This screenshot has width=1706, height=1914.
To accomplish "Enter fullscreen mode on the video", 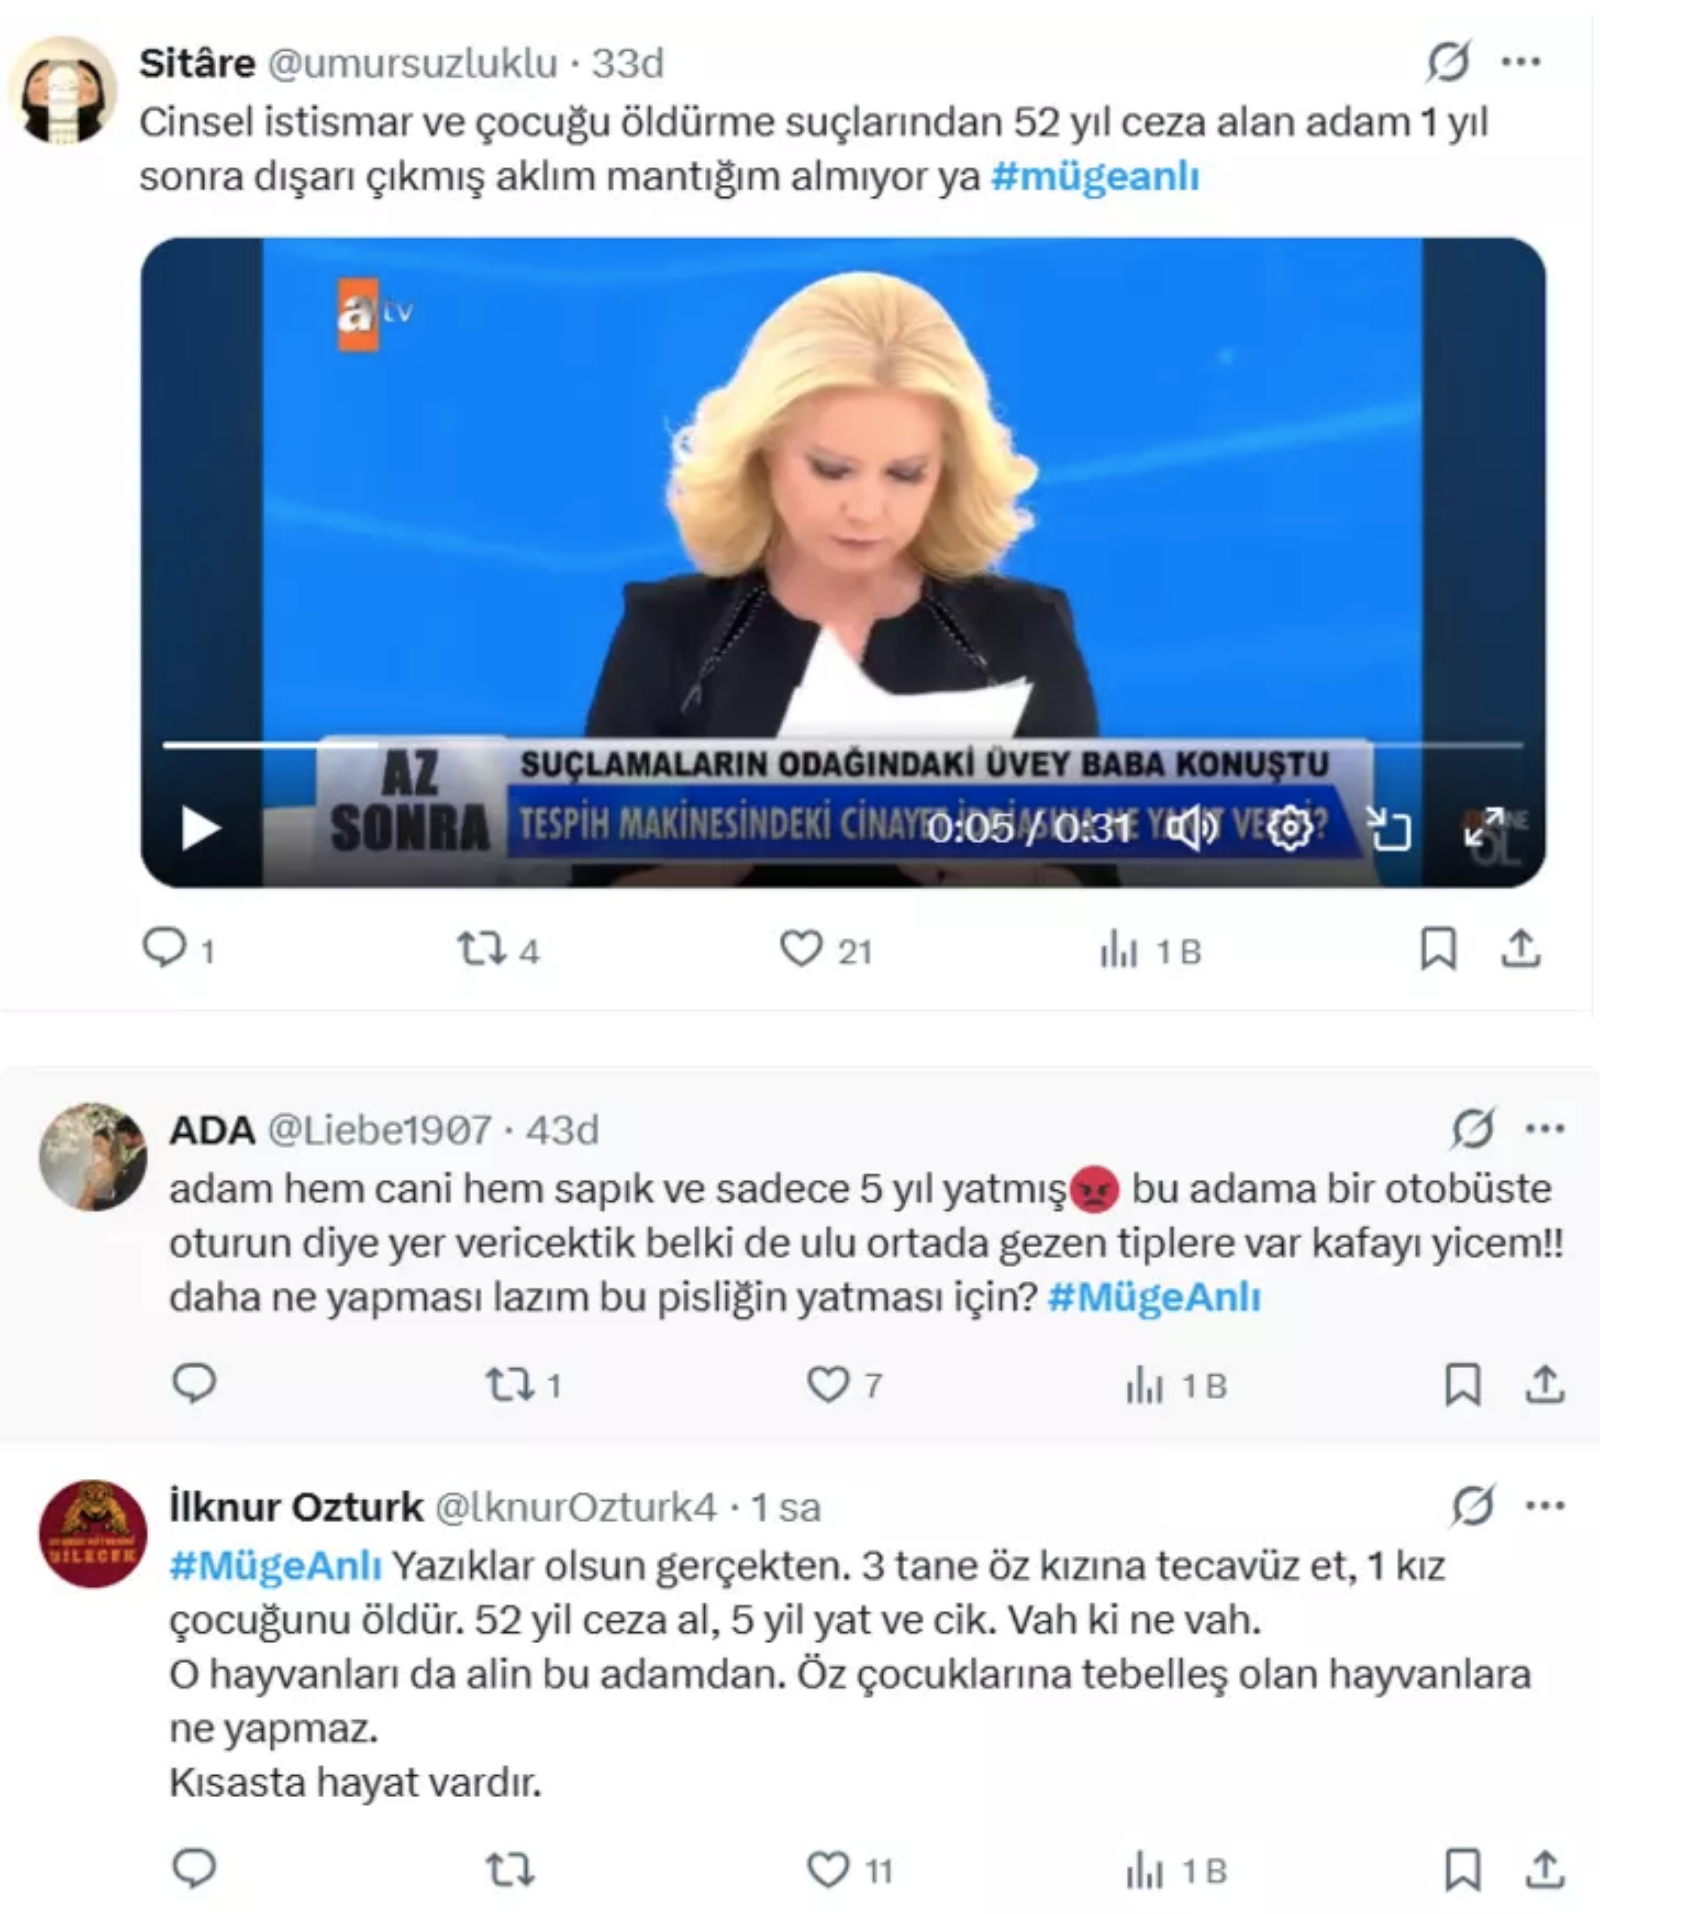I will click(1484, 829).
